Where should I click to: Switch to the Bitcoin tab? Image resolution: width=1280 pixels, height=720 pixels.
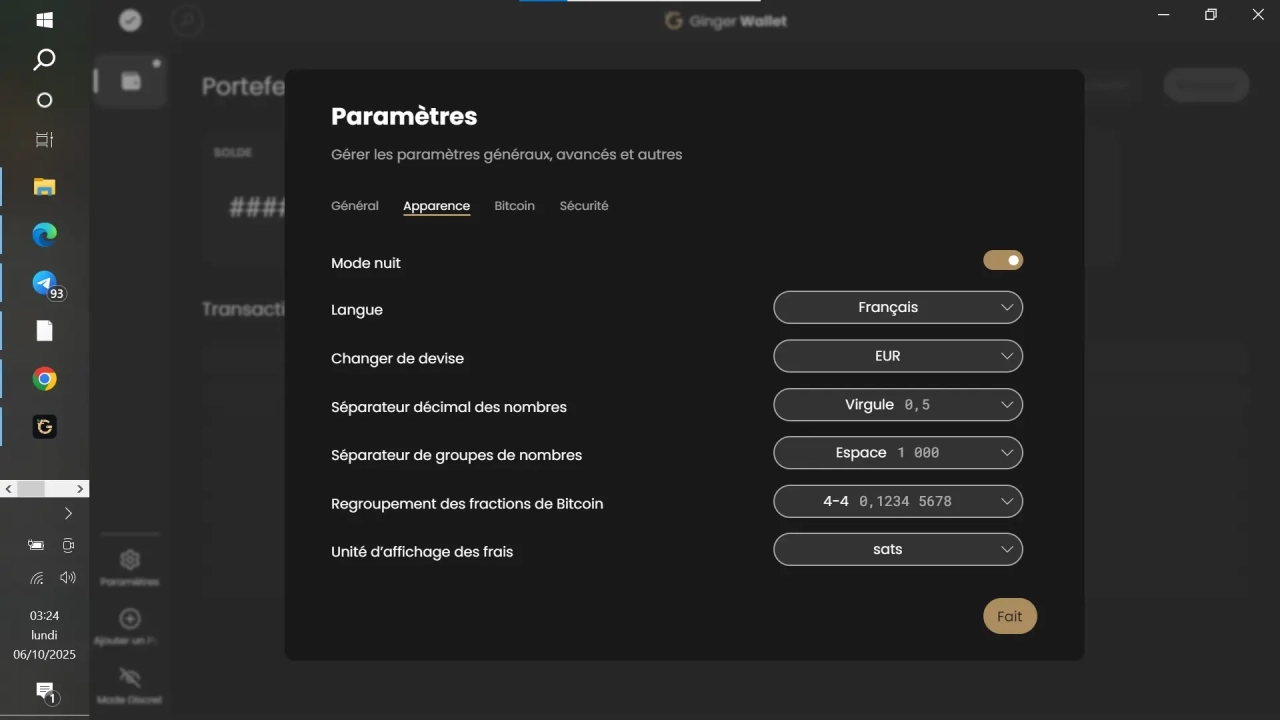514,206
